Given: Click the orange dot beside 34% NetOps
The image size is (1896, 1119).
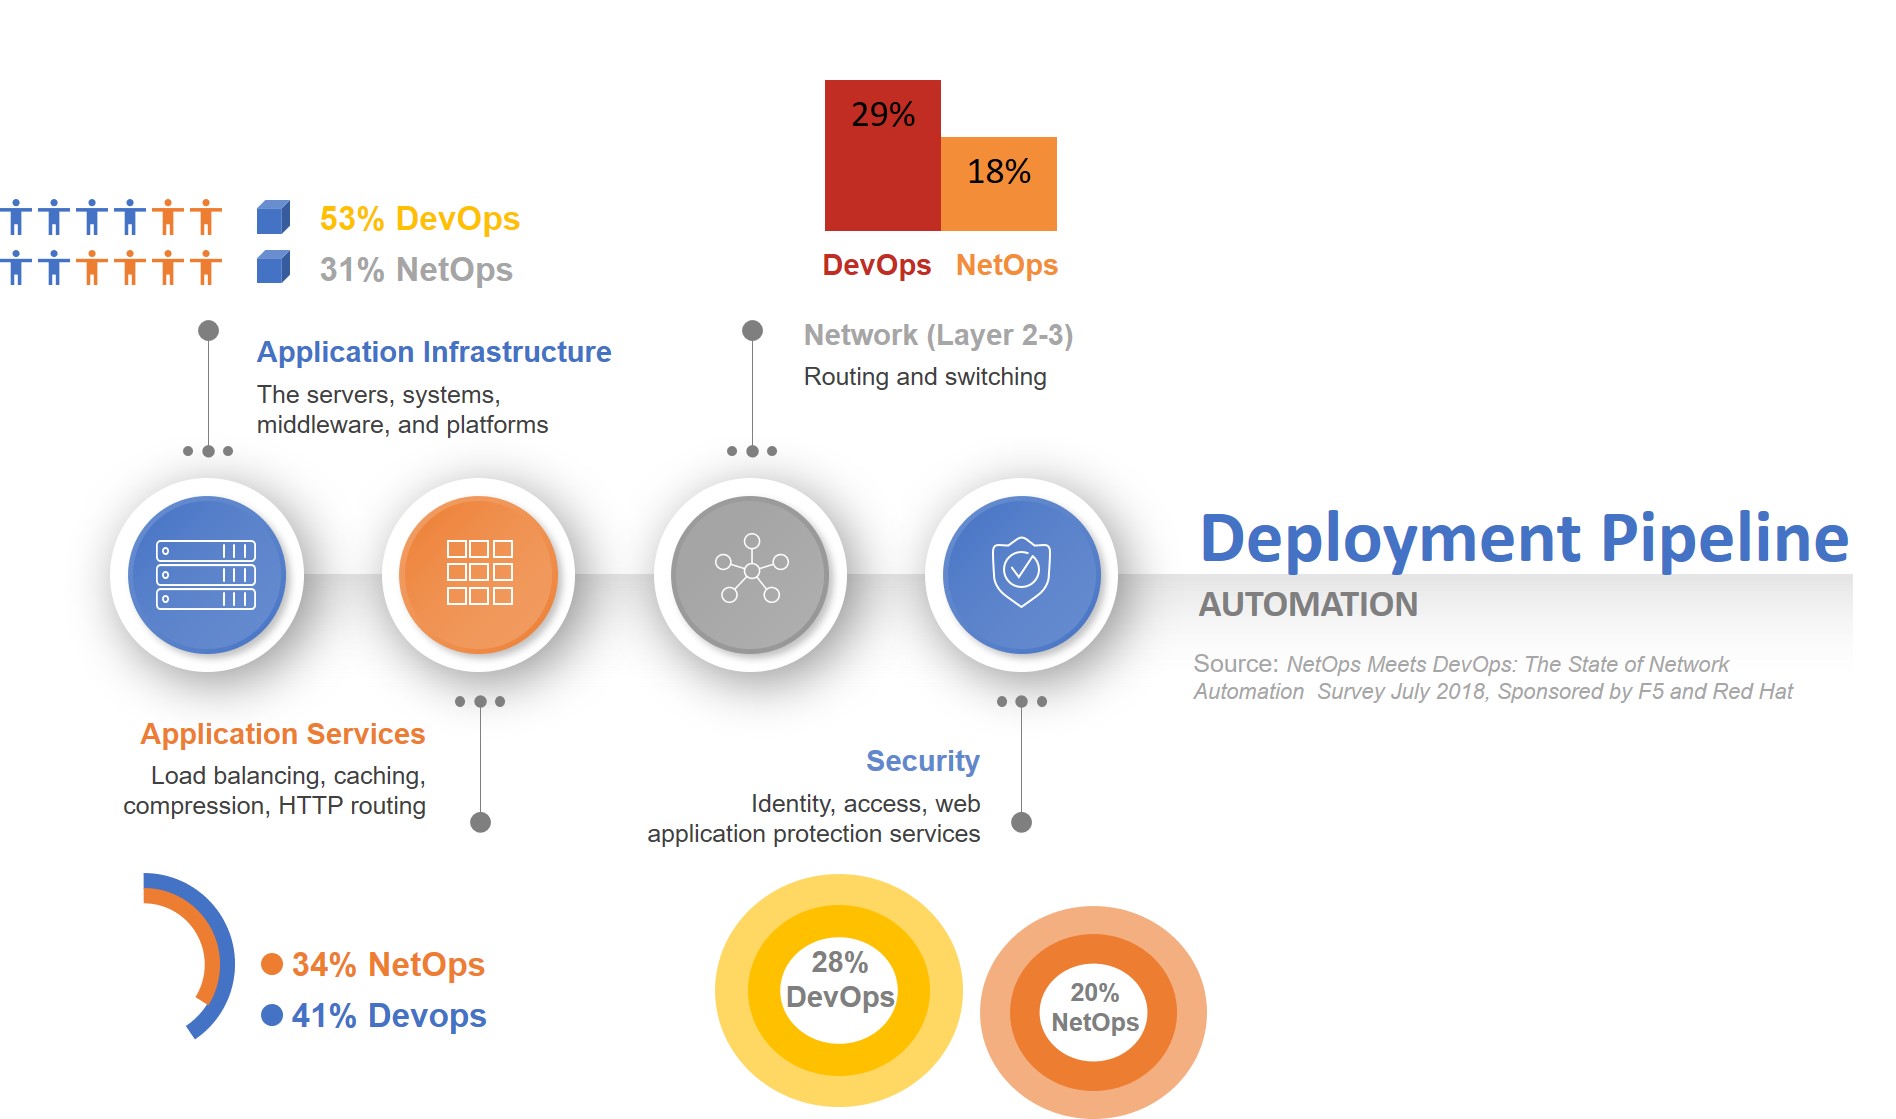Looking at the screenshot, I should [x=271, y=964].
